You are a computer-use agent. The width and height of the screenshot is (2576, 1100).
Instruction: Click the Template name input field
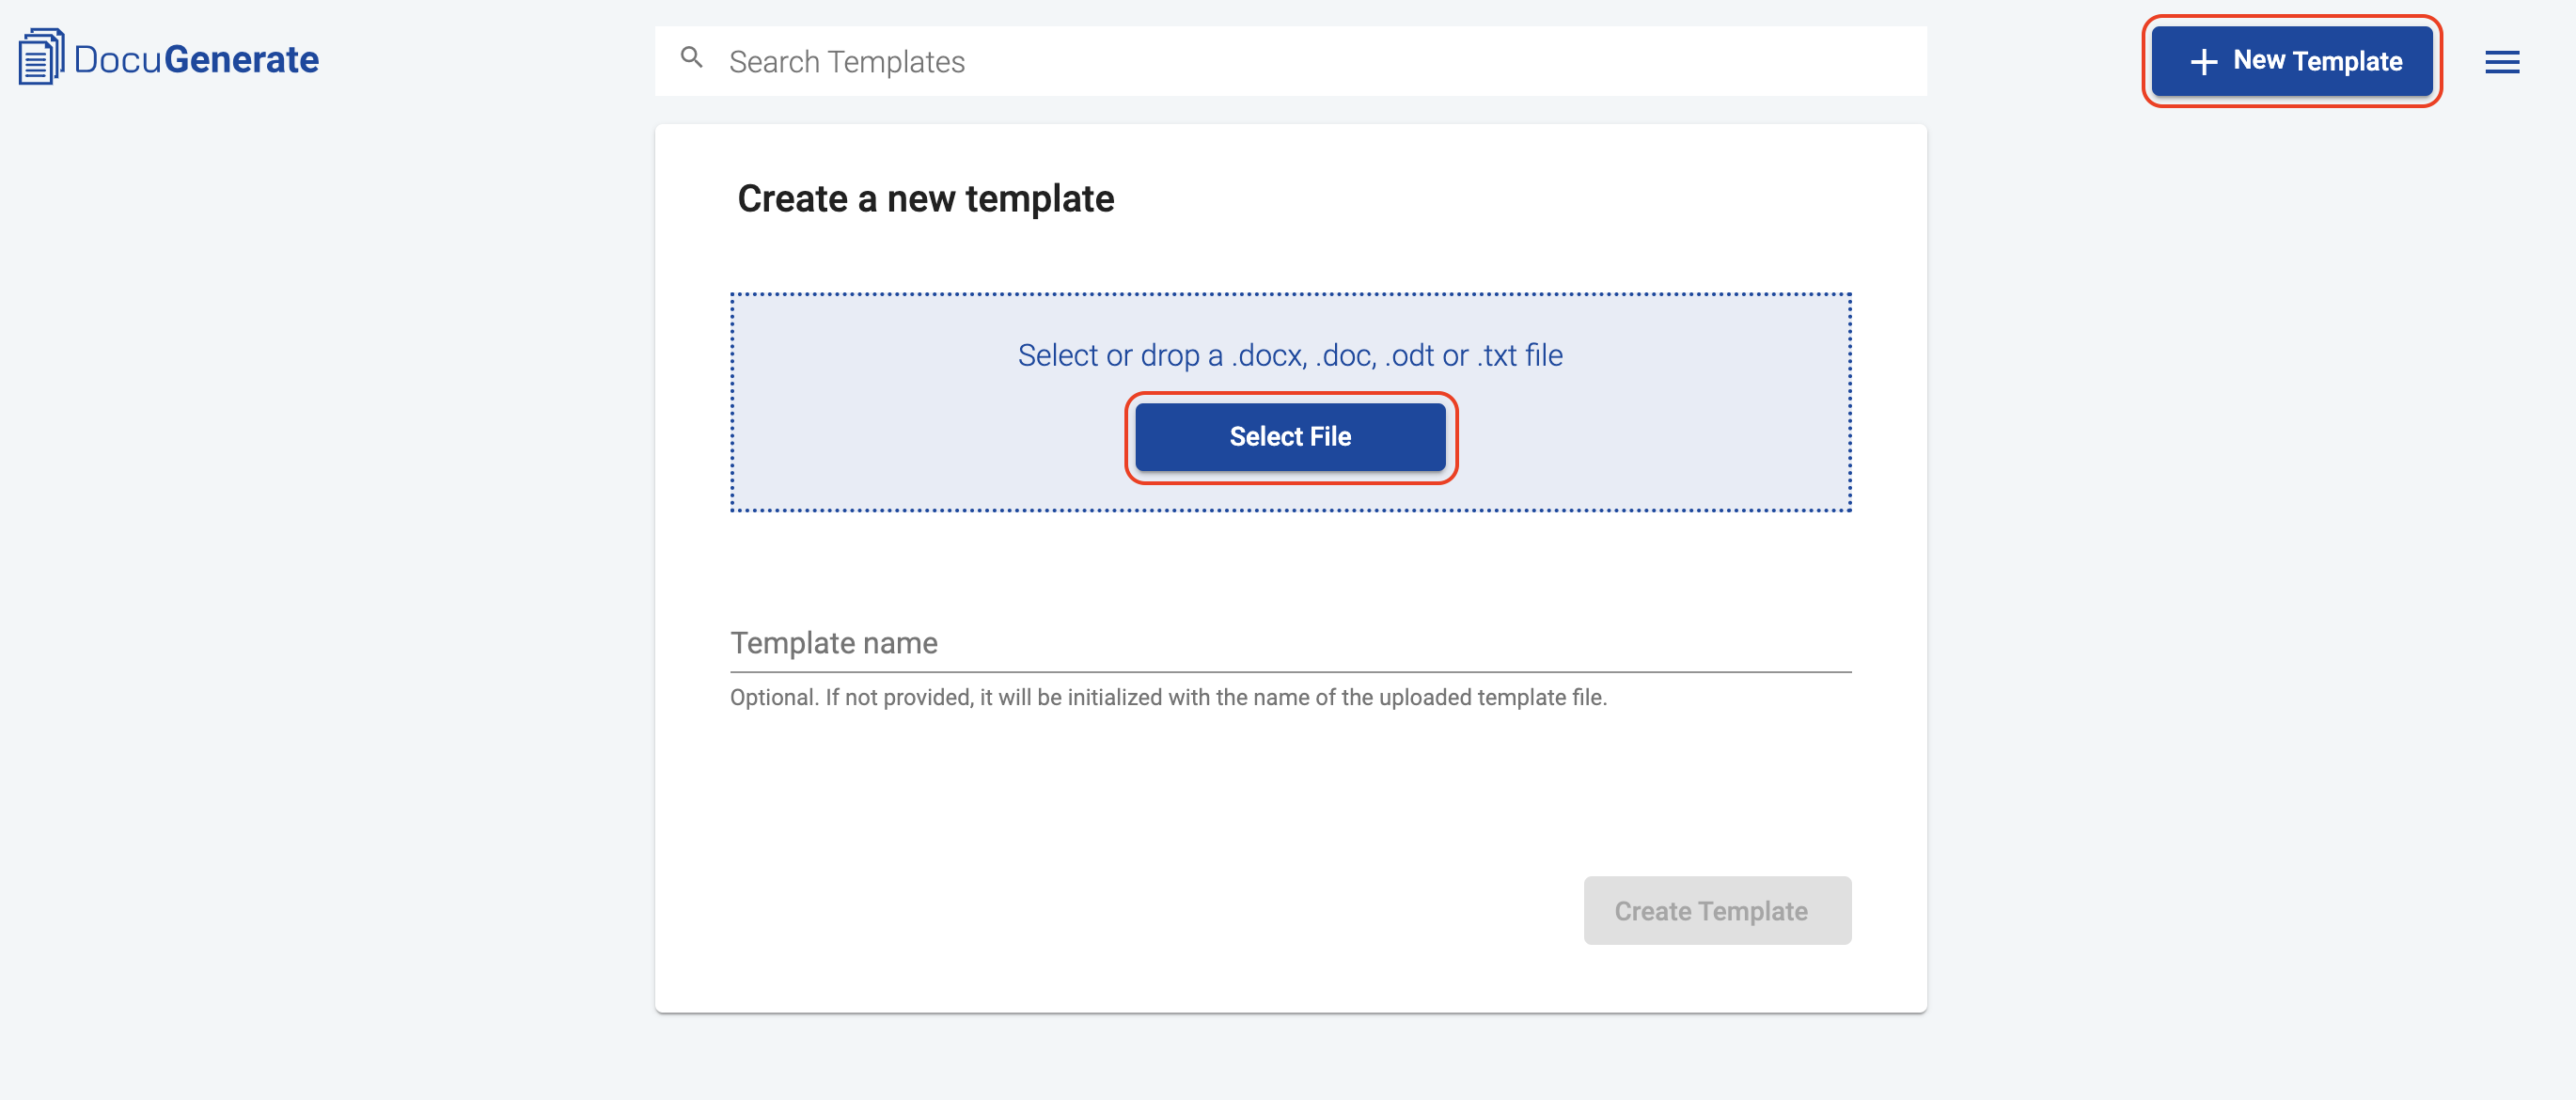coord(1290,643)
